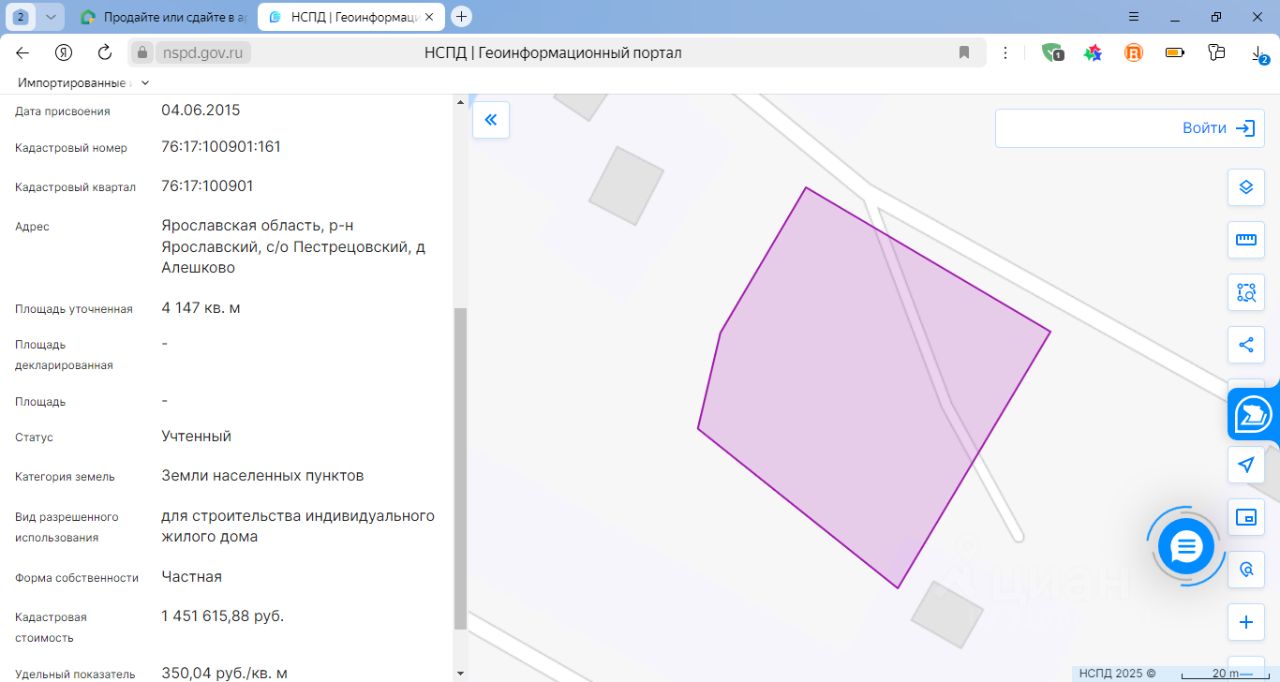Image resolution: width=1280 pixels, height=682 pixels.
Task: Click the my location arrow button
Action: tap(1246, 465)
